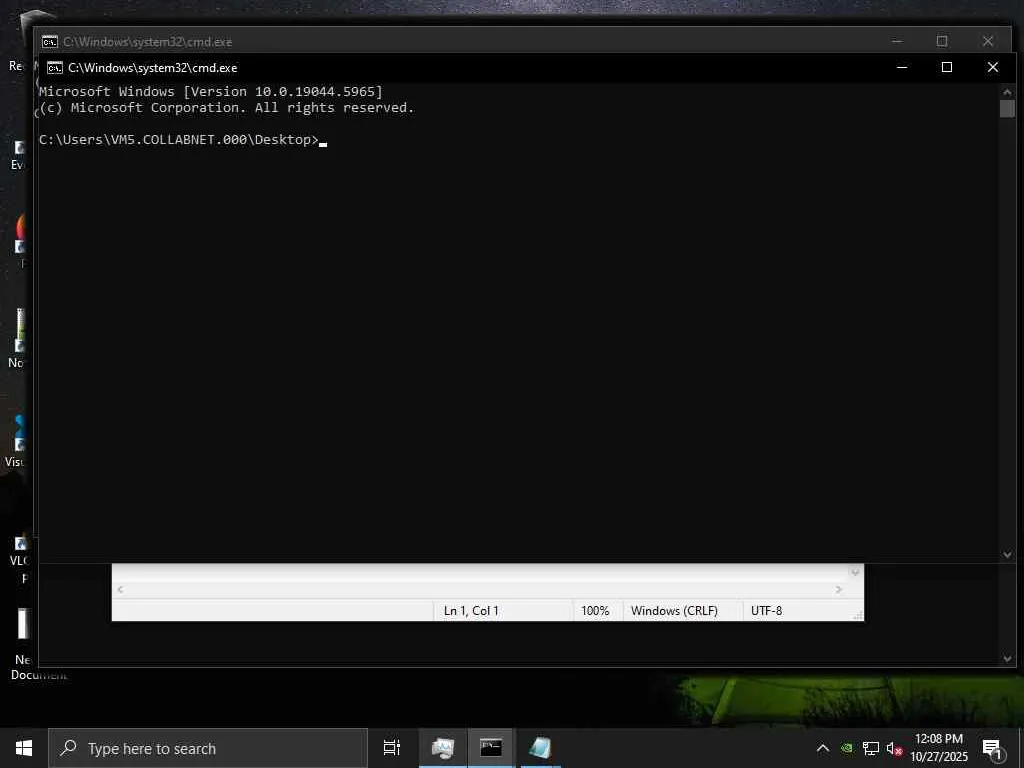Maximize the background cmd.exe window
This screenshot has height=768, width=1024.
tap(942, 41)
